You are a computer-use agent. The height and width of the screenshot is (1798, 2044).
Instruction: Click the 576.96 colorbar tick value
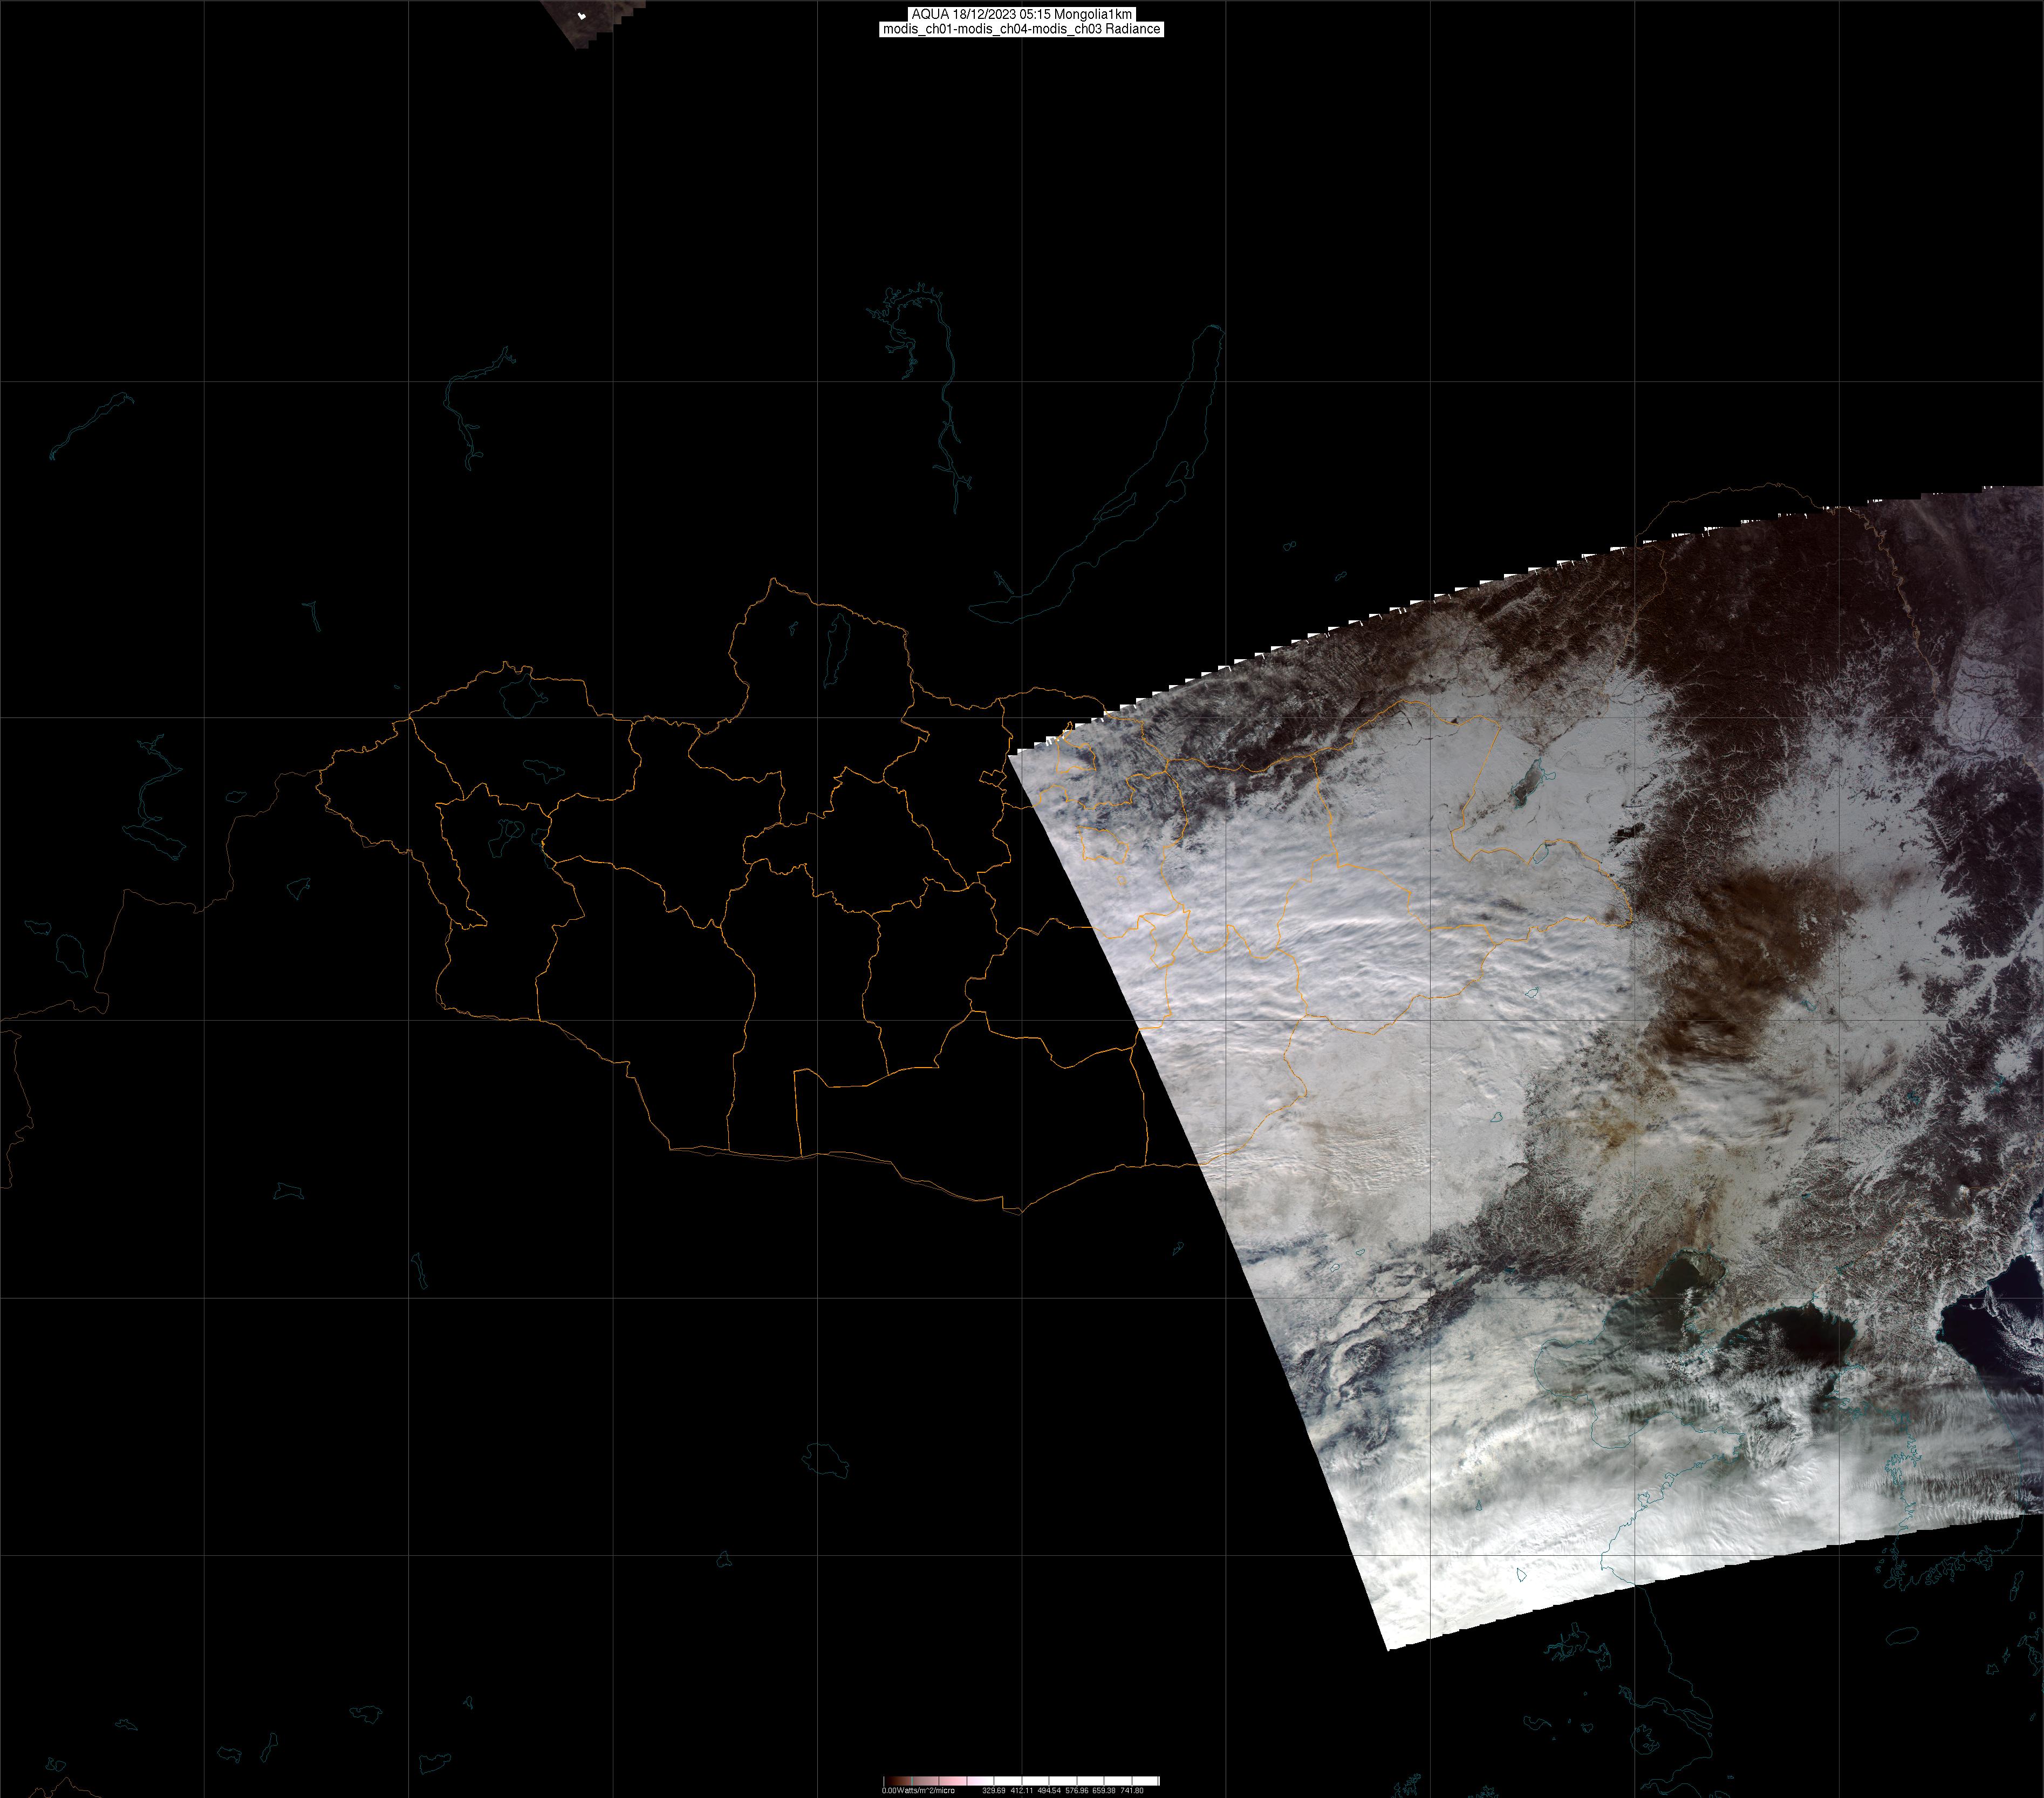1077,1790
